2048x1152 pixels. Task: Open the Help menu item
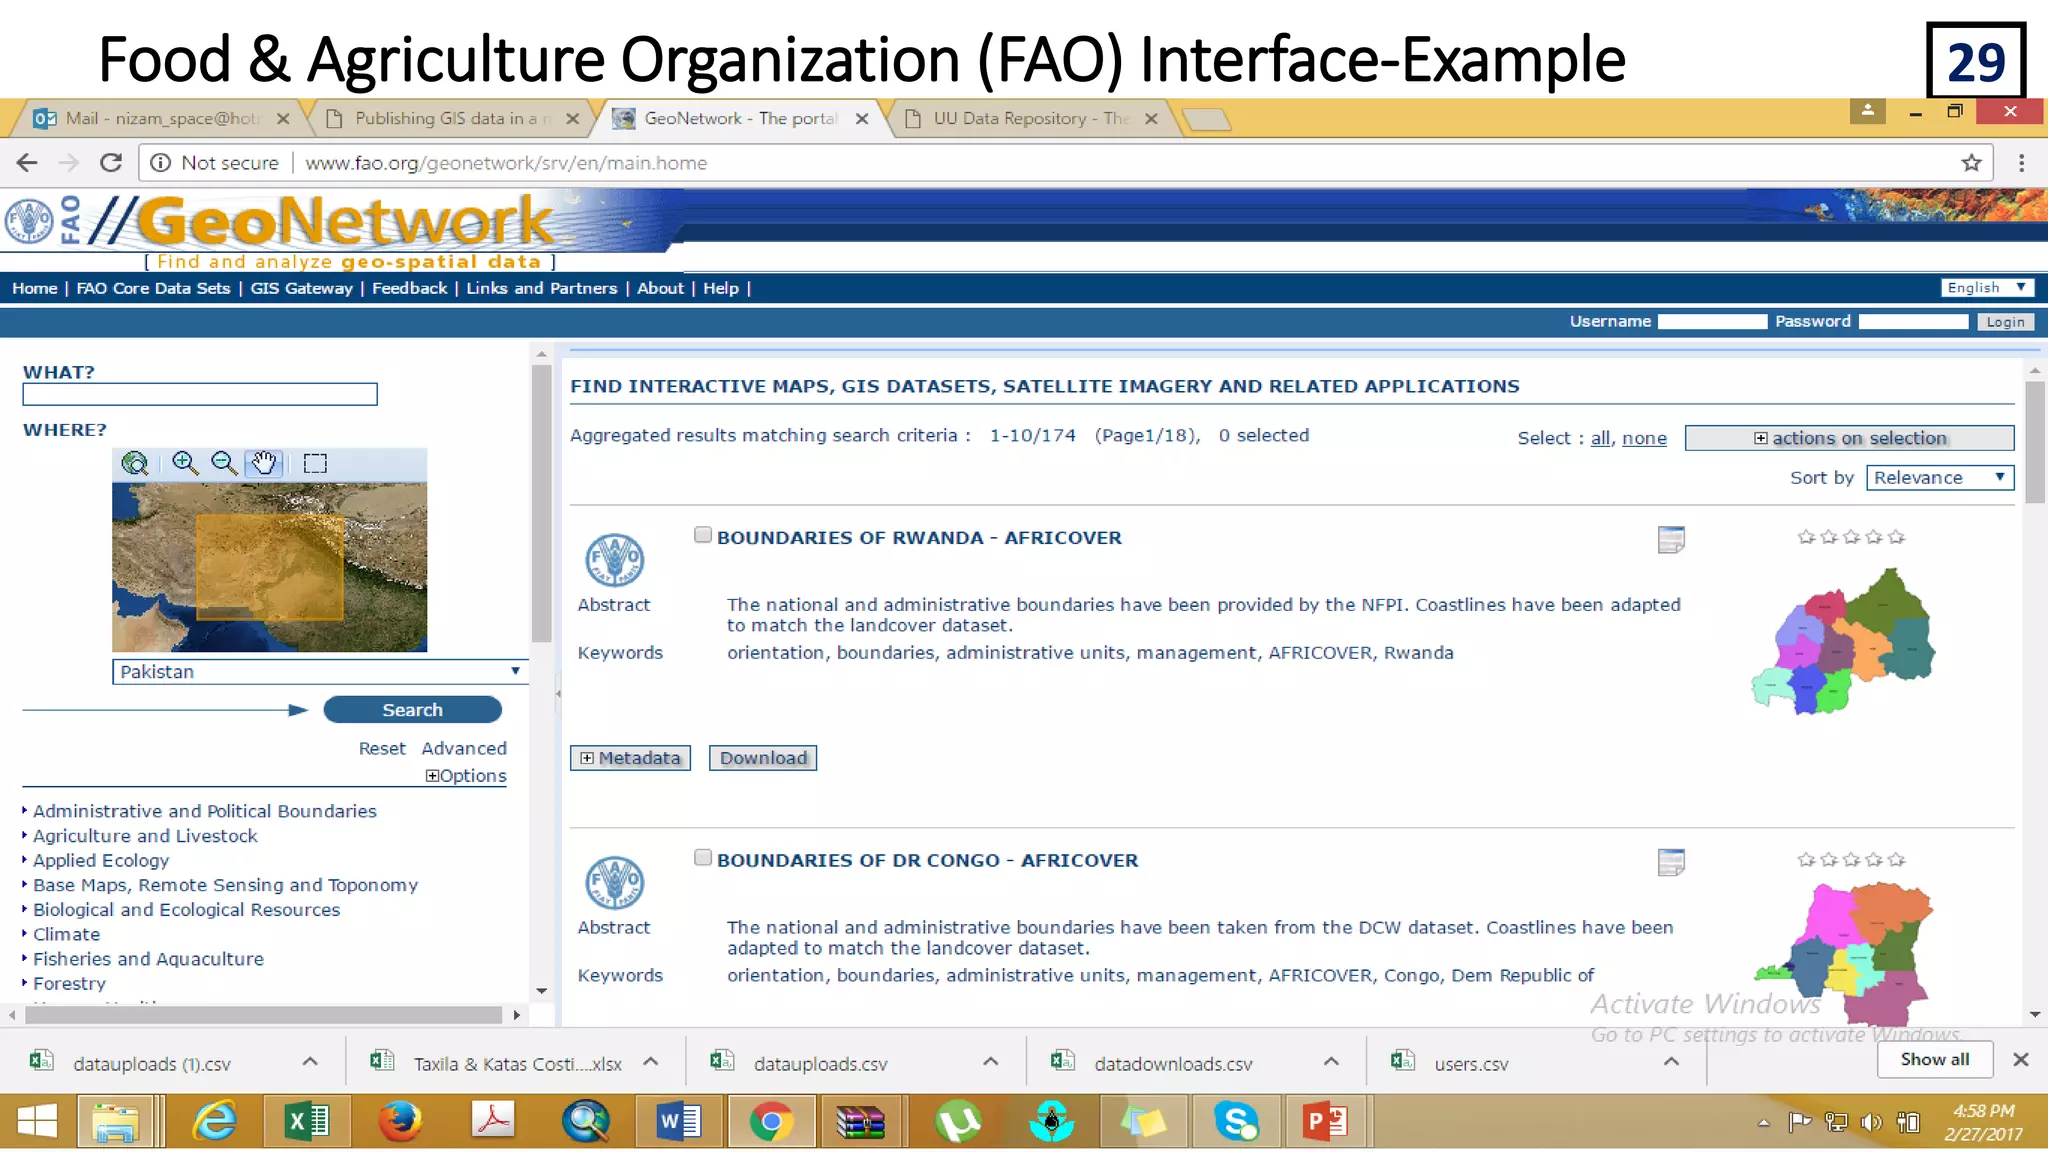pyautogui.click(x=721, y=288)
